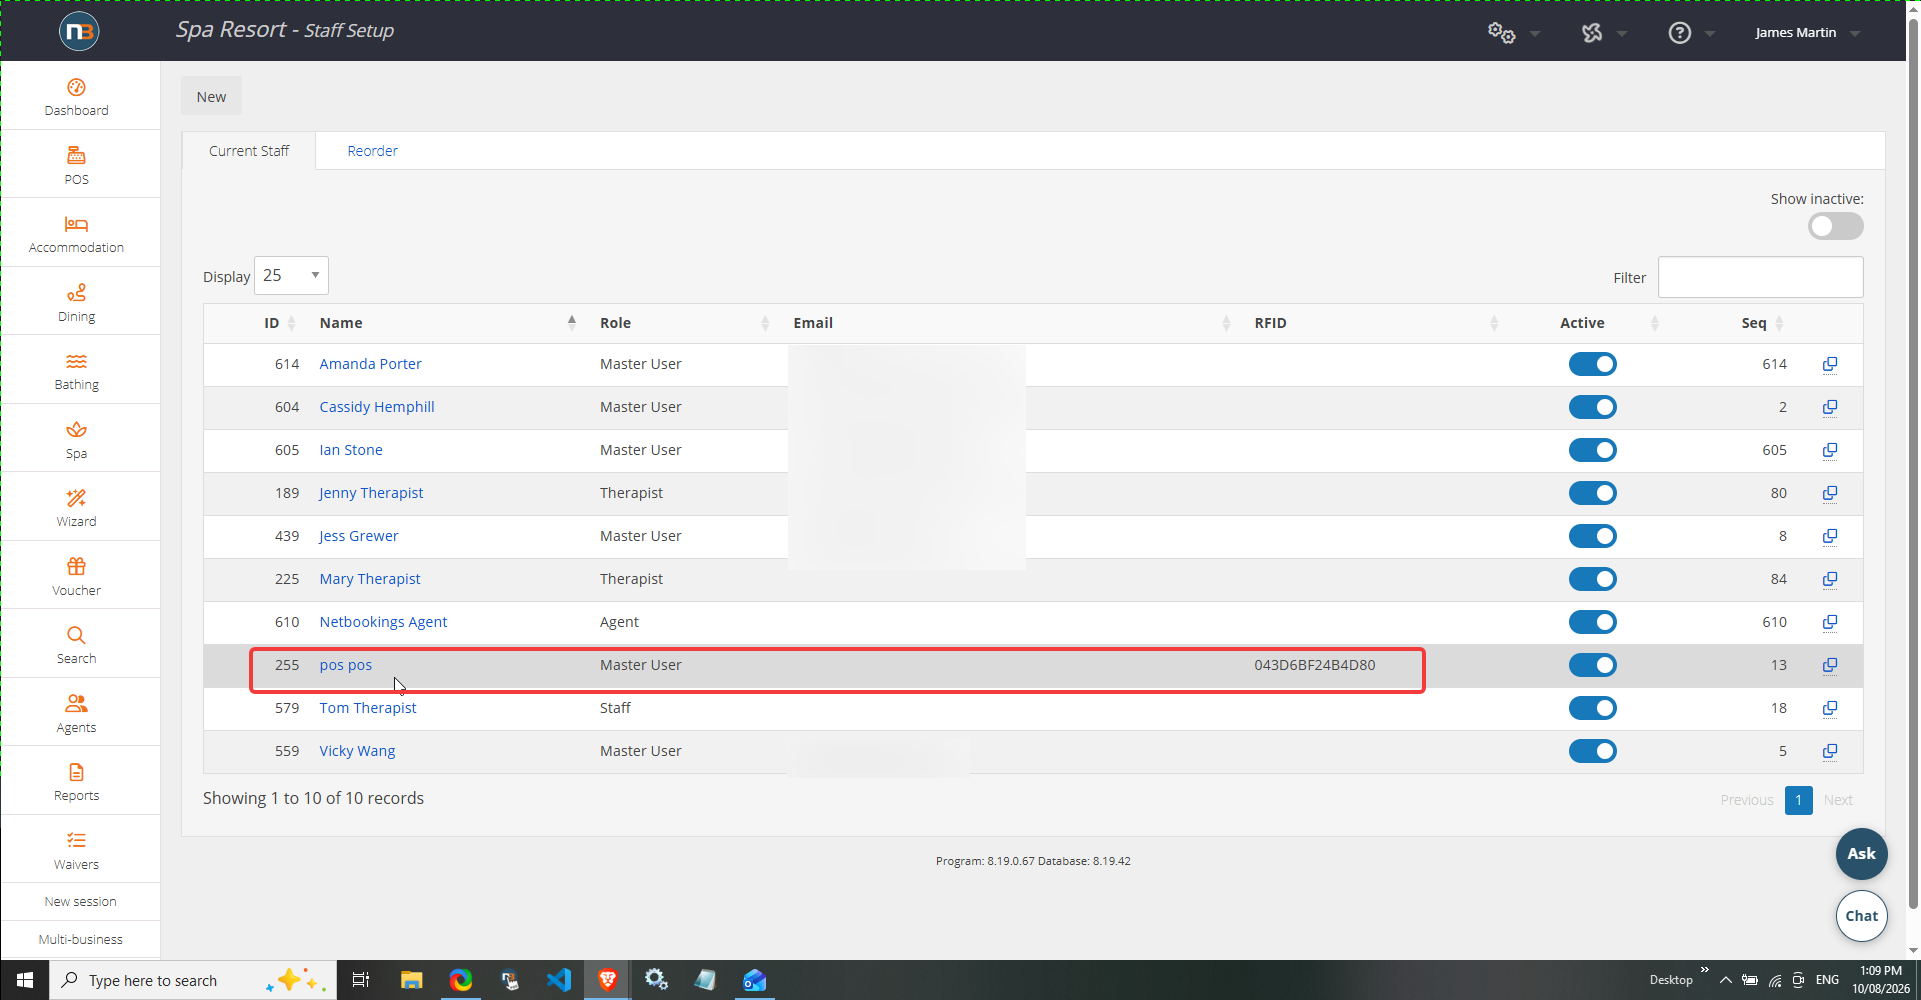Sort the table by Seq column
Viewport: 1921px width, 1000px height.
coord(1762,323)
